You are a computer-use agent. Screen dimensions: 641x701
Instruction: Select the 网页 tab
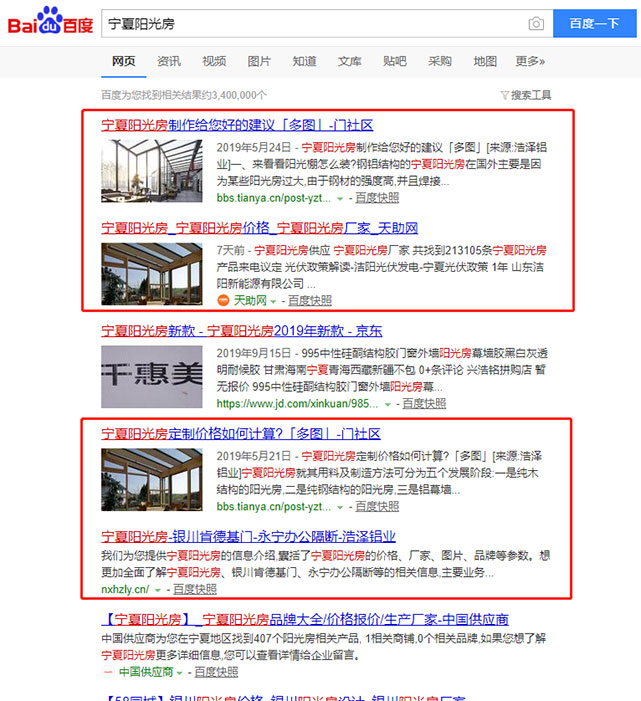(123, 61)
